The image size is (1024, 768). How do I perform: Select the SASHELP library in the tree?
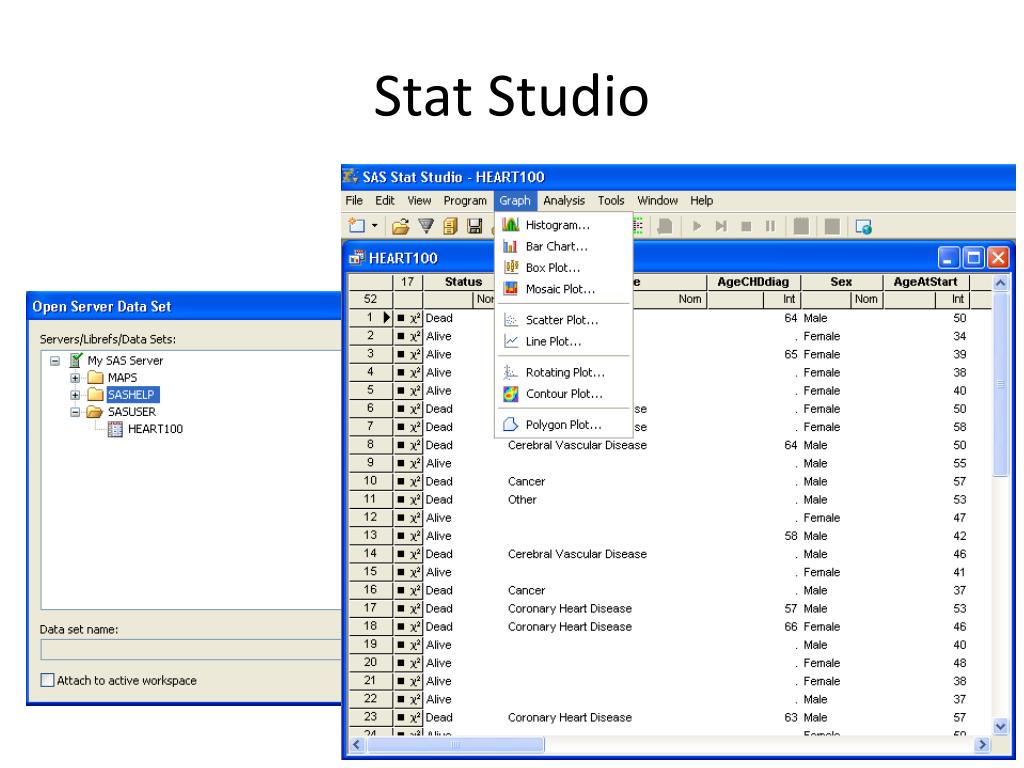[x=131, y=394]
